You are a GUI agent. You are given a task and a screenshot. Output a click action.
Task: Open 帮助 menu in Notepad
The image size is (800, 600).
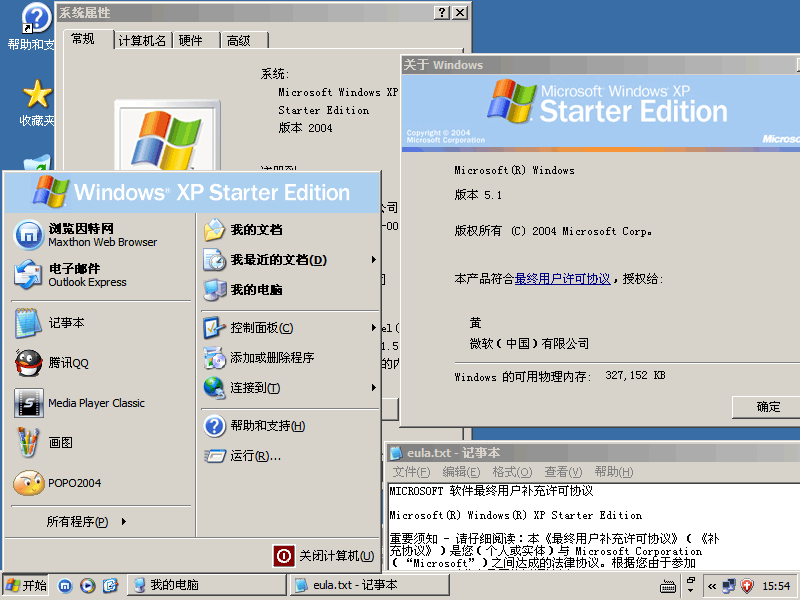(x=614, y=472)
